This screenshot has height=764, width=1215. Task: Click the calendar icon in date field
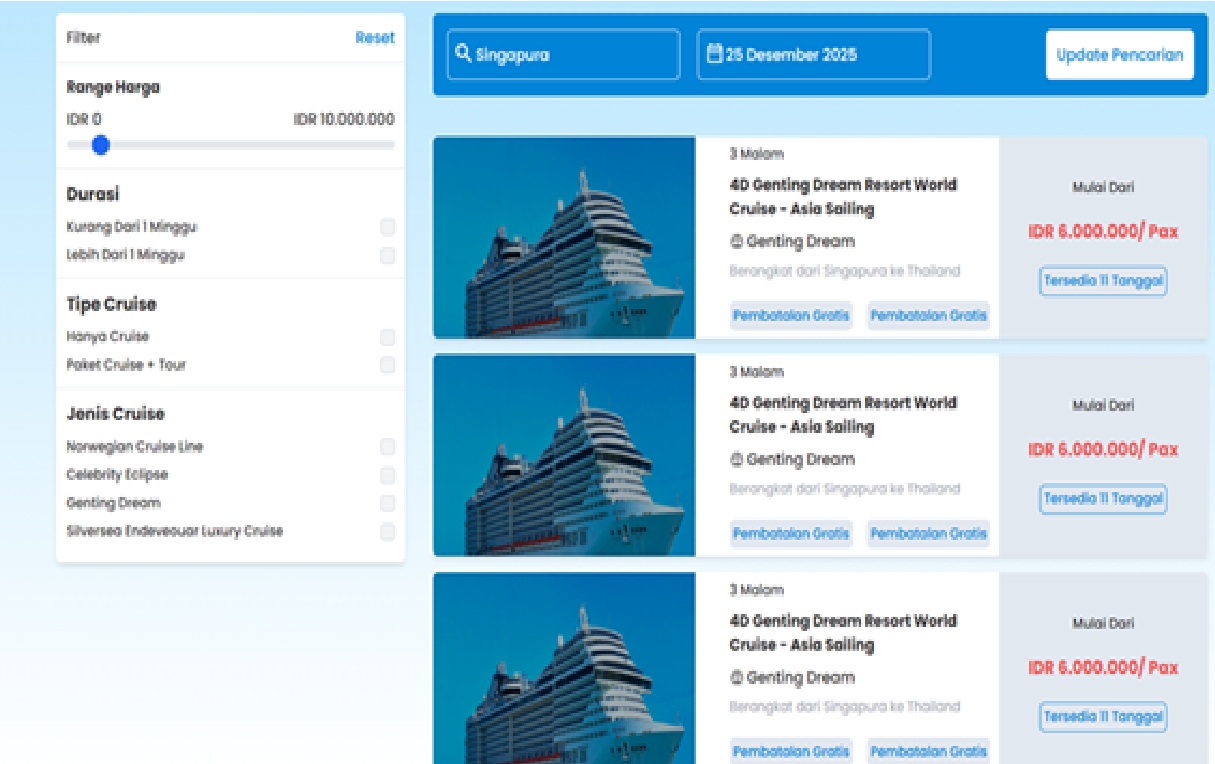point(714,54)
